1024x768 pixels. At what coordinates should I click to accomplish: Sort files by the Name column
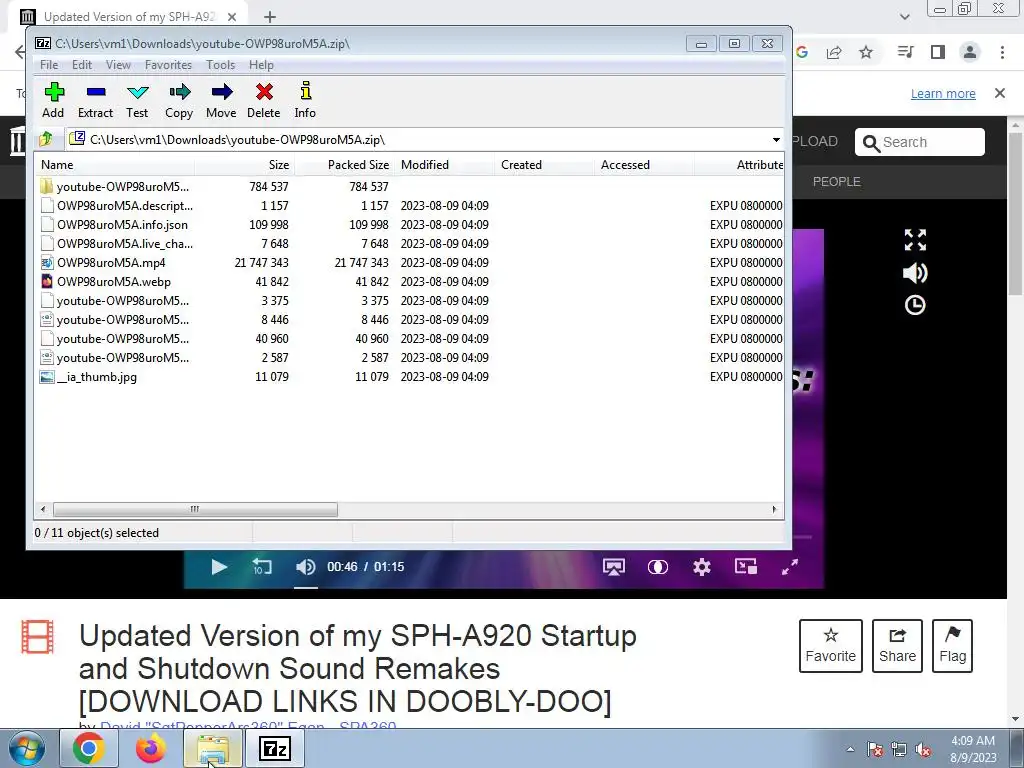pyautogui.click(x=114, y=165)
